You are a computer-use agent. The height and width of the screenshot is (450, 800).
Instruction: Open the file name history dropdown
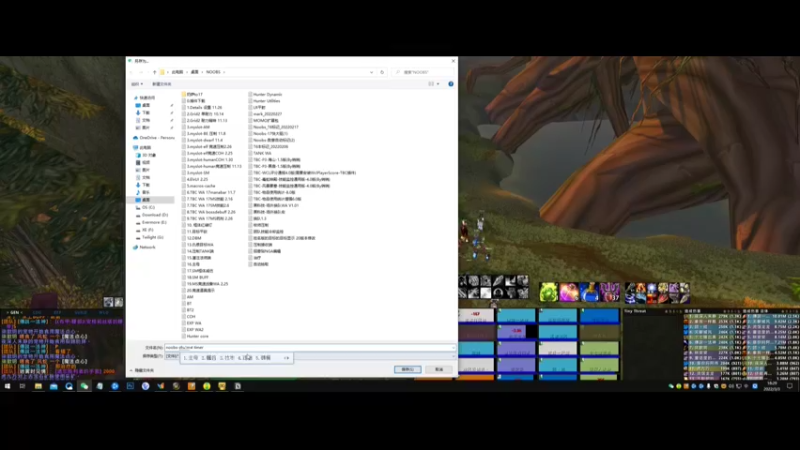[453, 347]
